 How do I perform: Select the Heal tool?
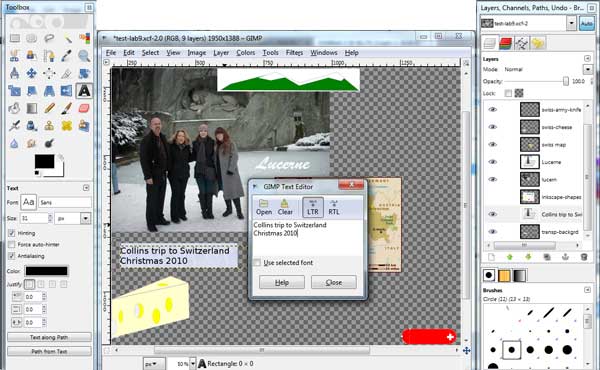click(67, 126)
